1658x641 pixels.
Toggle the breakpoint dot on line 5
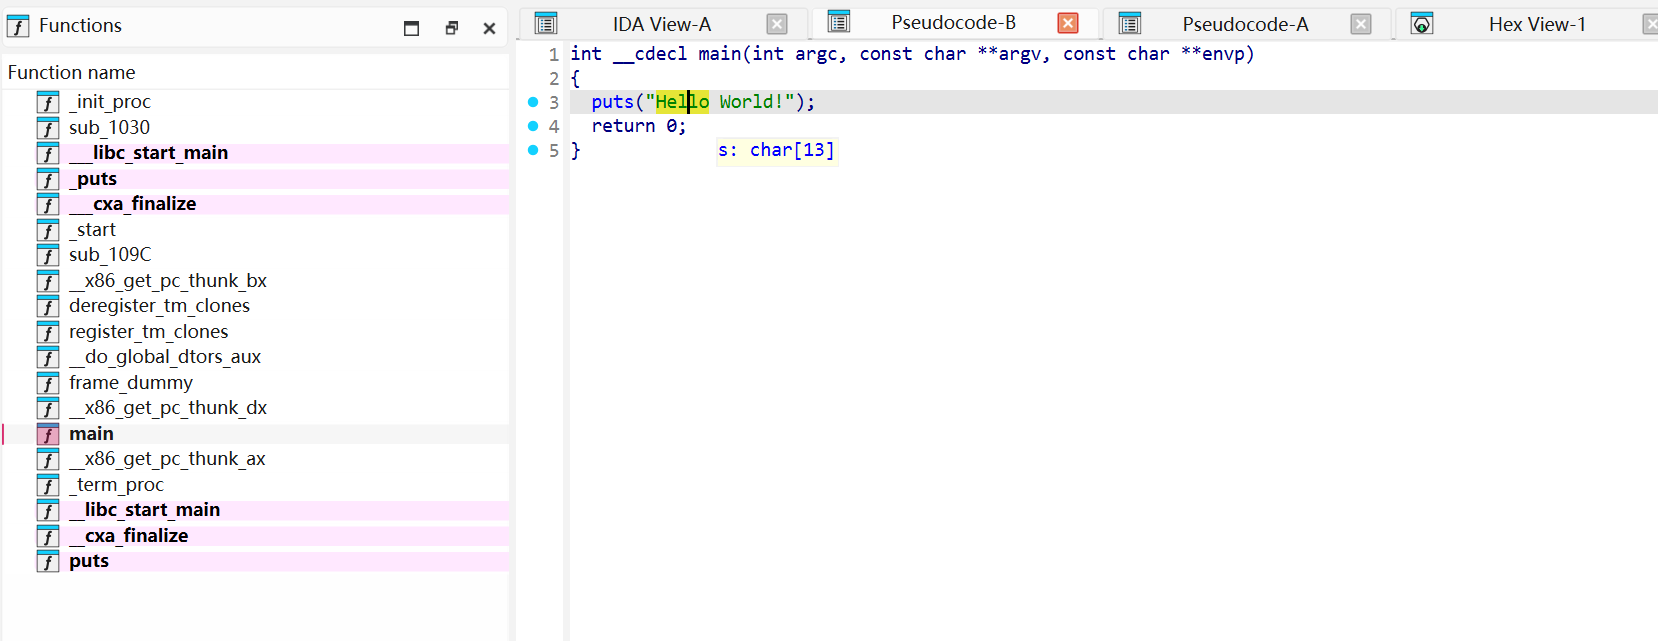pos(533,150)
